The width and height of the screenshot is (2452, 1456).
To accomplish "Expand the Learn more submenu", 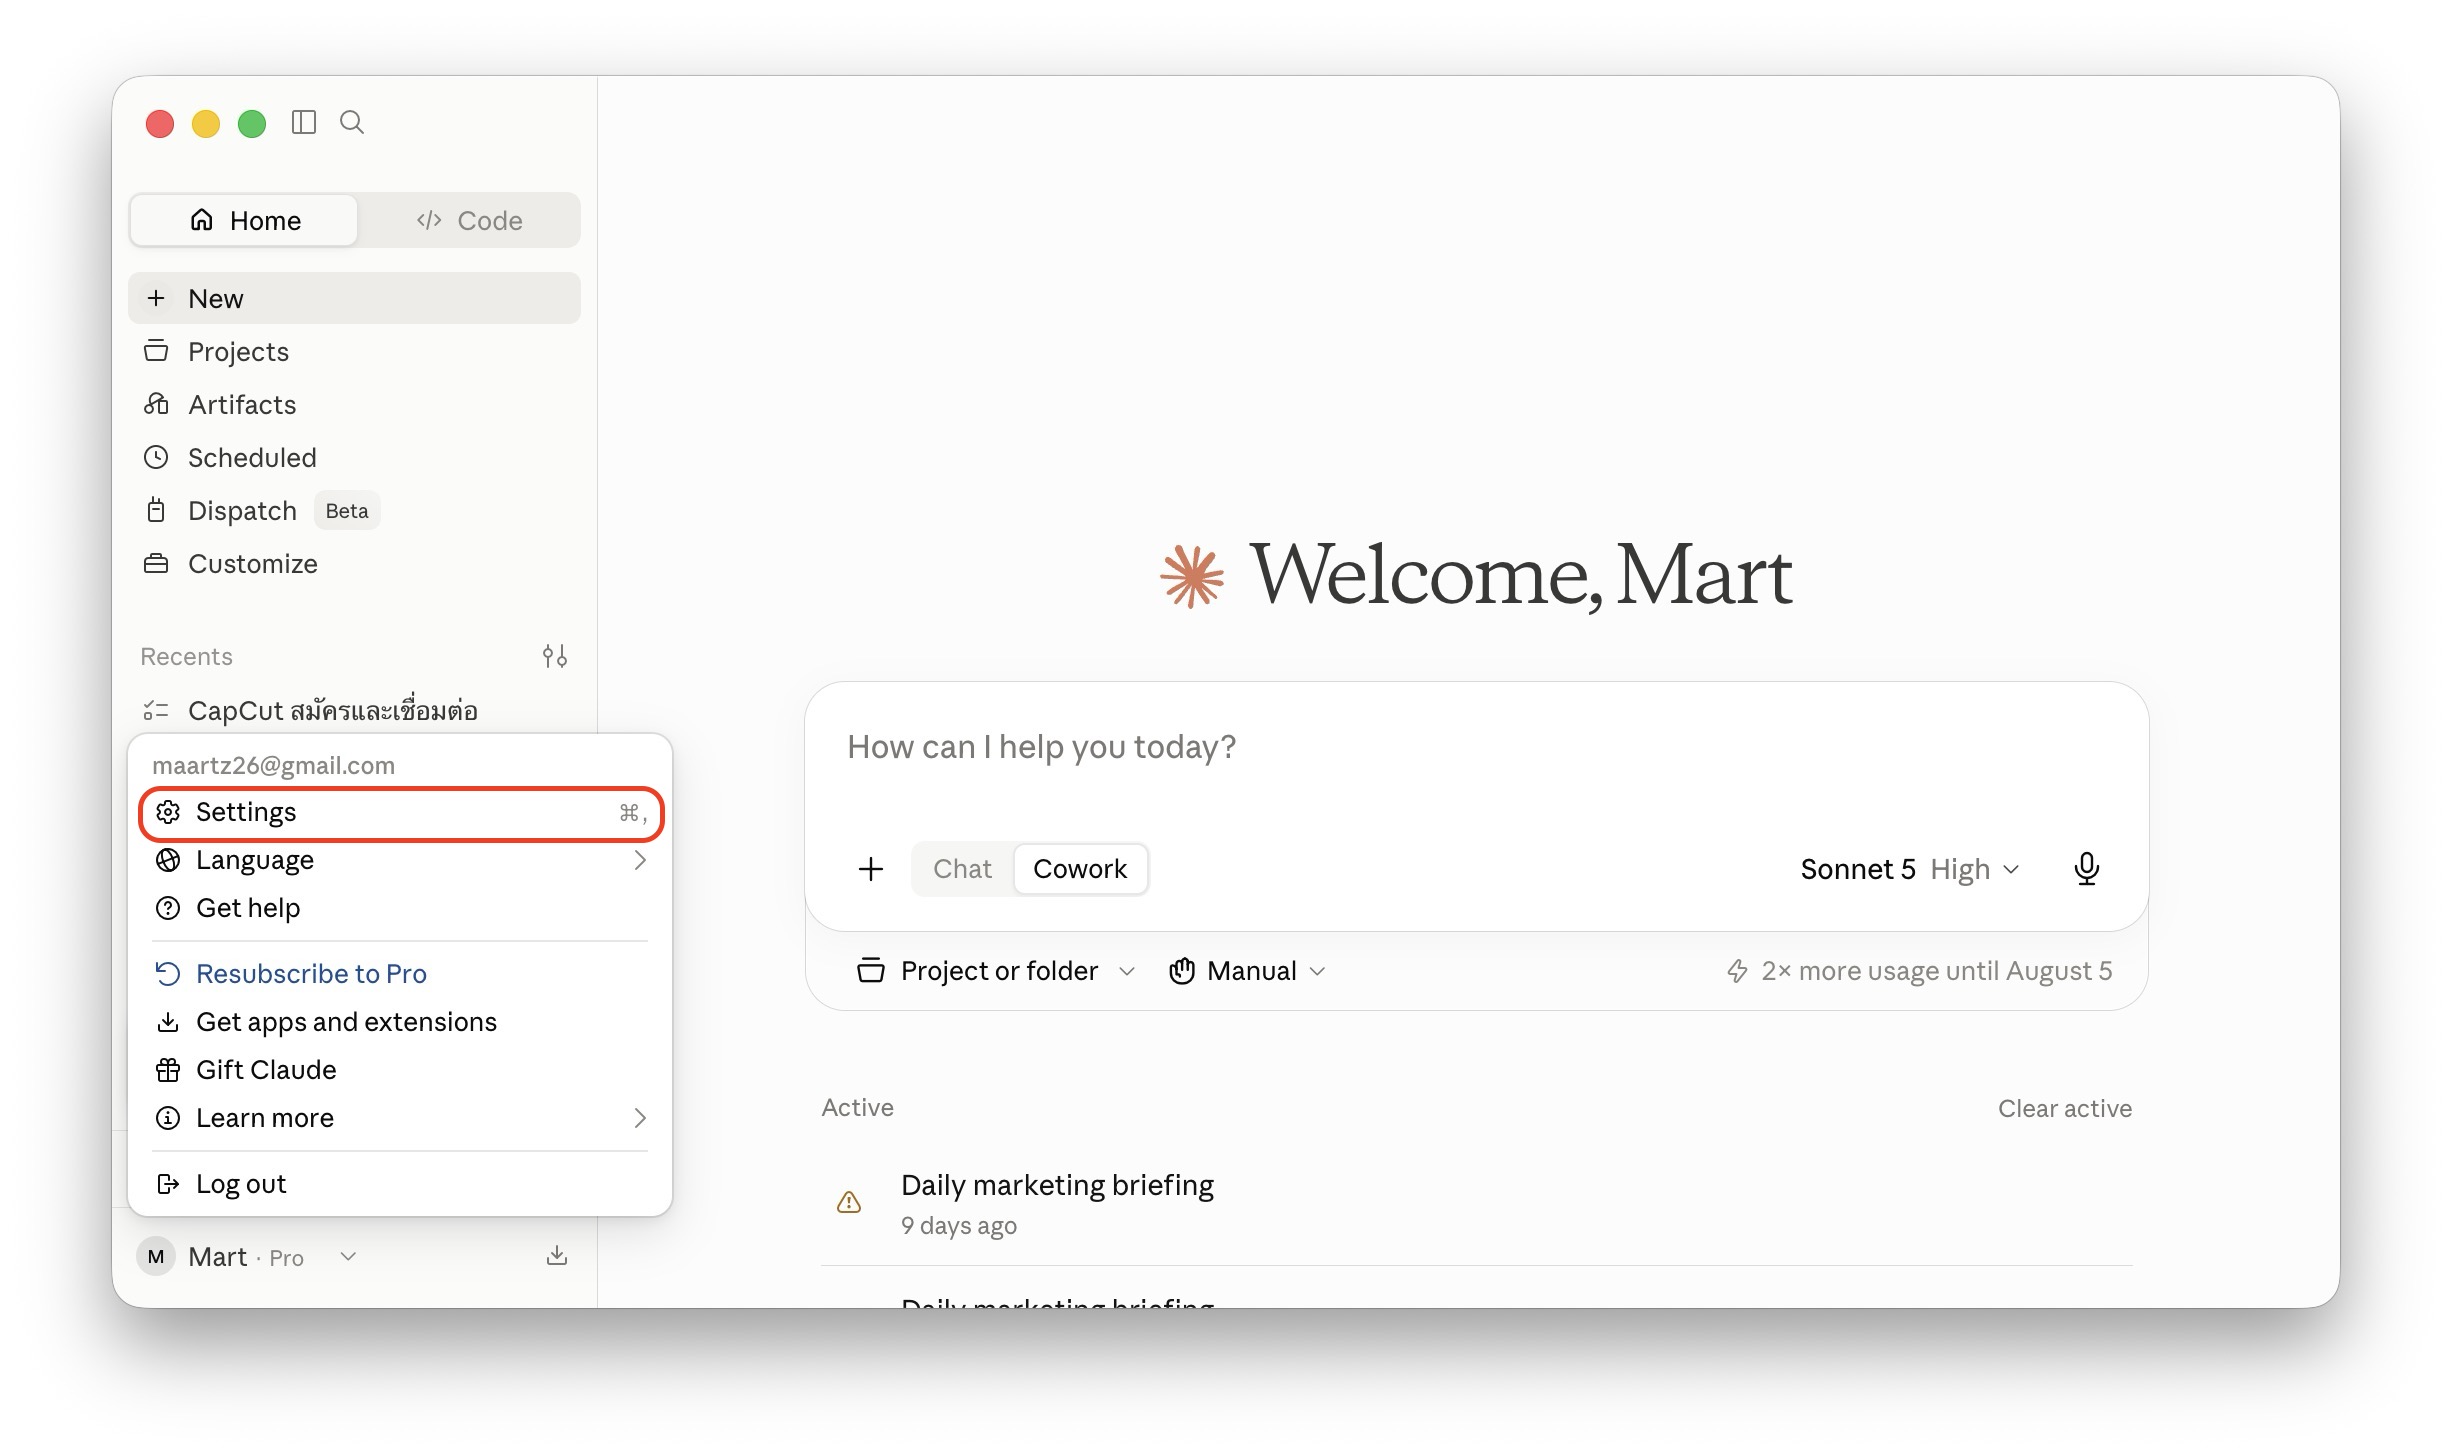I will click(400, 1118).
